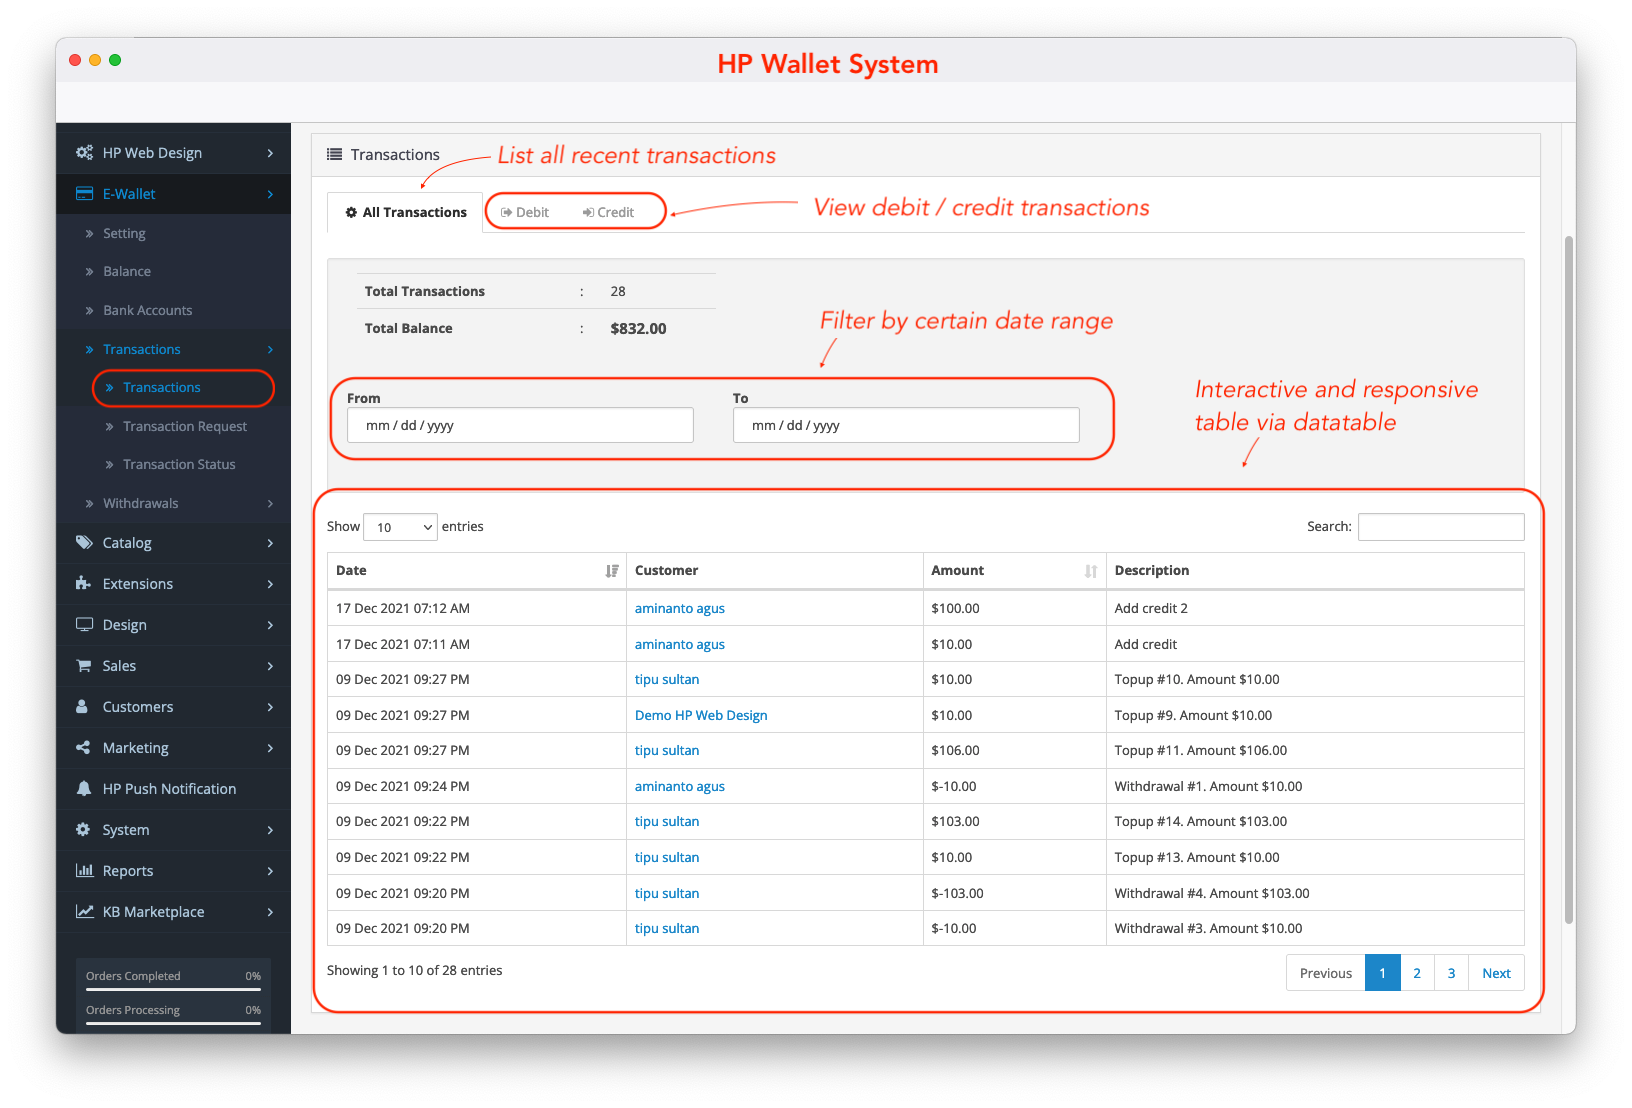Jump to page 3 of the table
The height and width of the screenshot is (1108, 1632).
(1451, 974)
